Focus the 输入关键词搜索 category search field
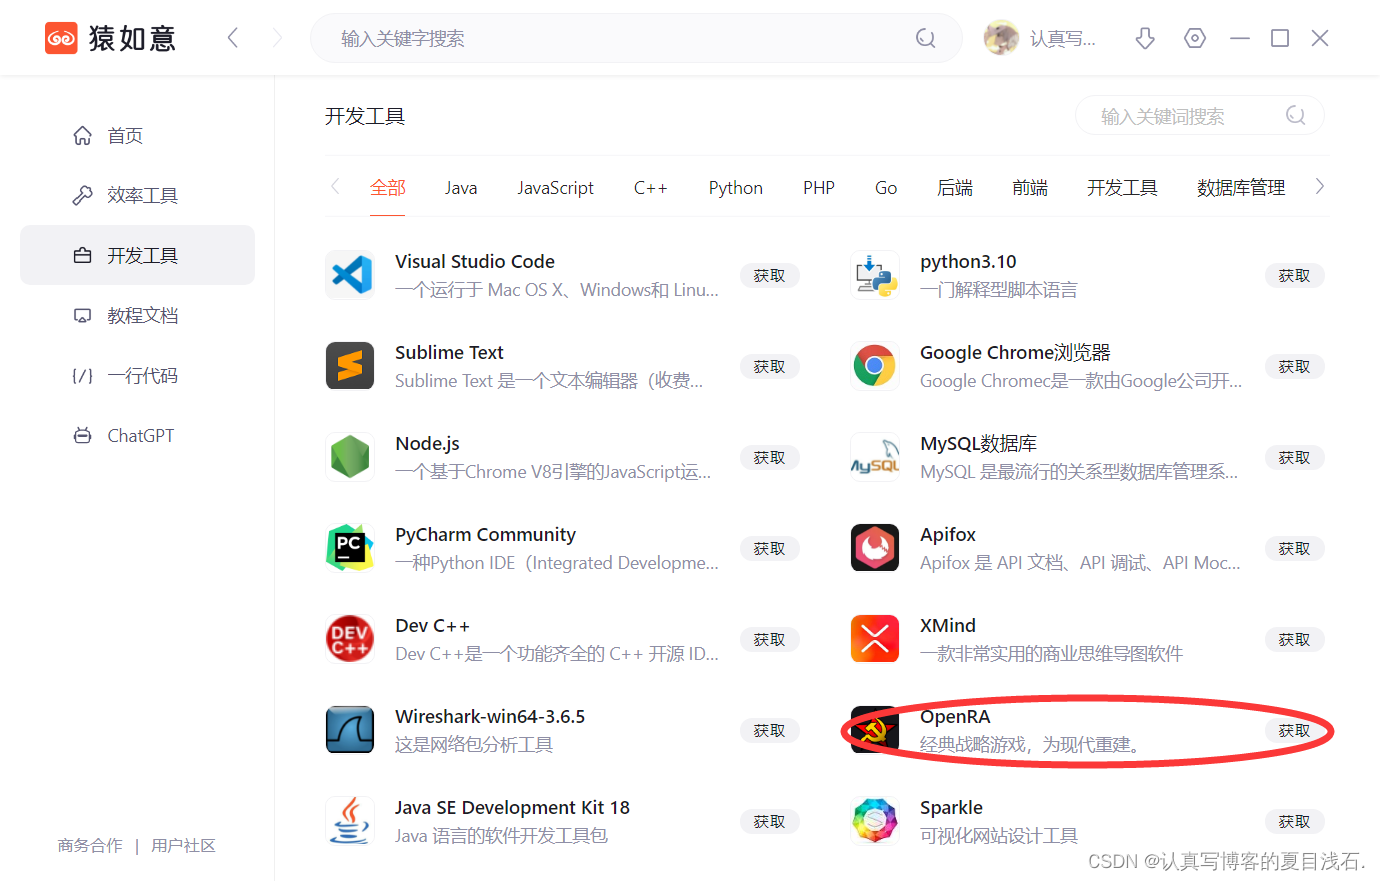Image resolution: width=1380 pixels, height=881 pixels. pyautogui.click(x=1200, y=115)
